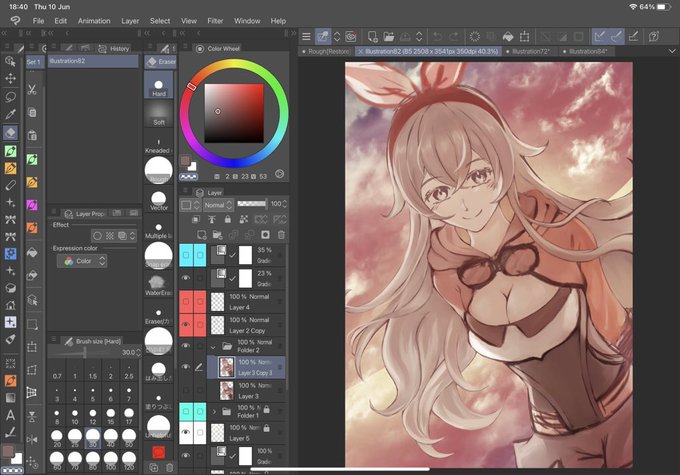Click the Create layer mask icon
This screenshot has width=680, height=475.
coord(265,235)
